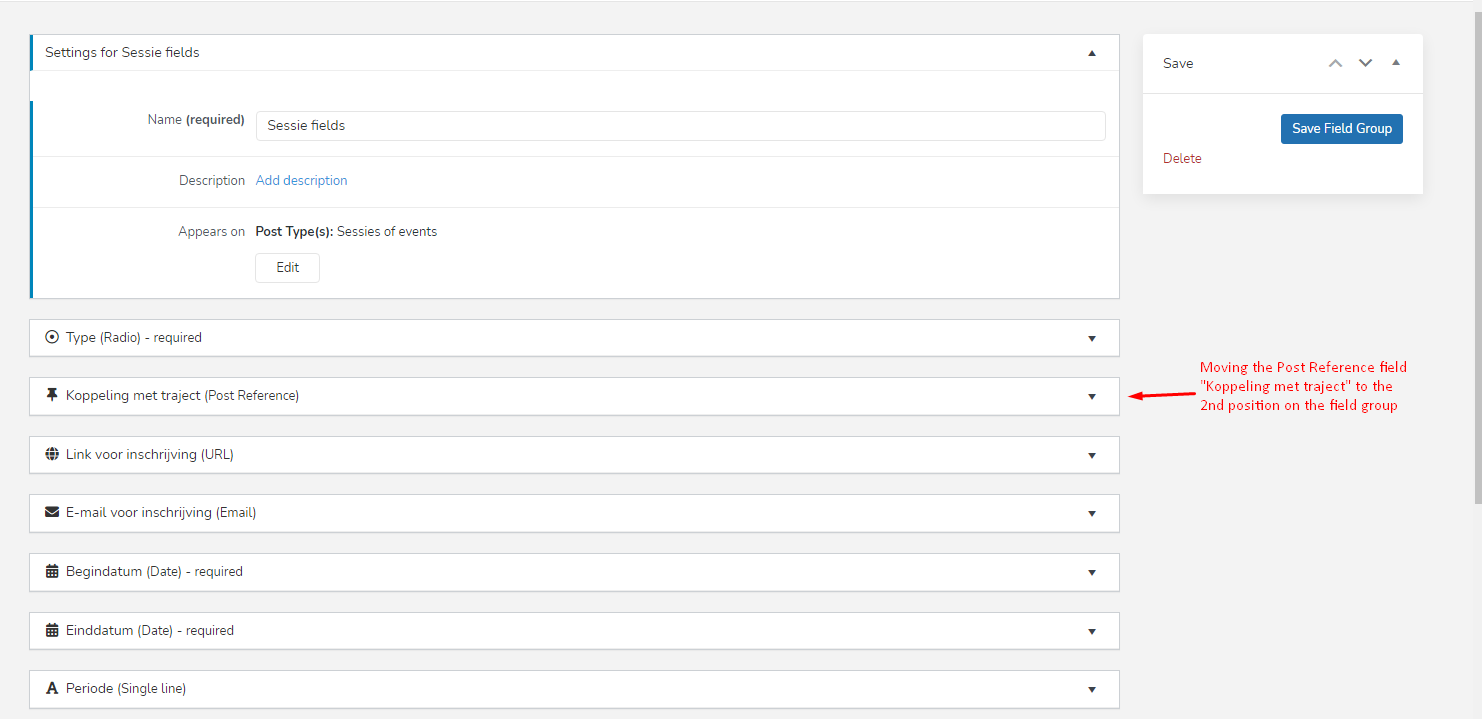Click the calendar icon of Einddatum field

(x=52, y=631)
